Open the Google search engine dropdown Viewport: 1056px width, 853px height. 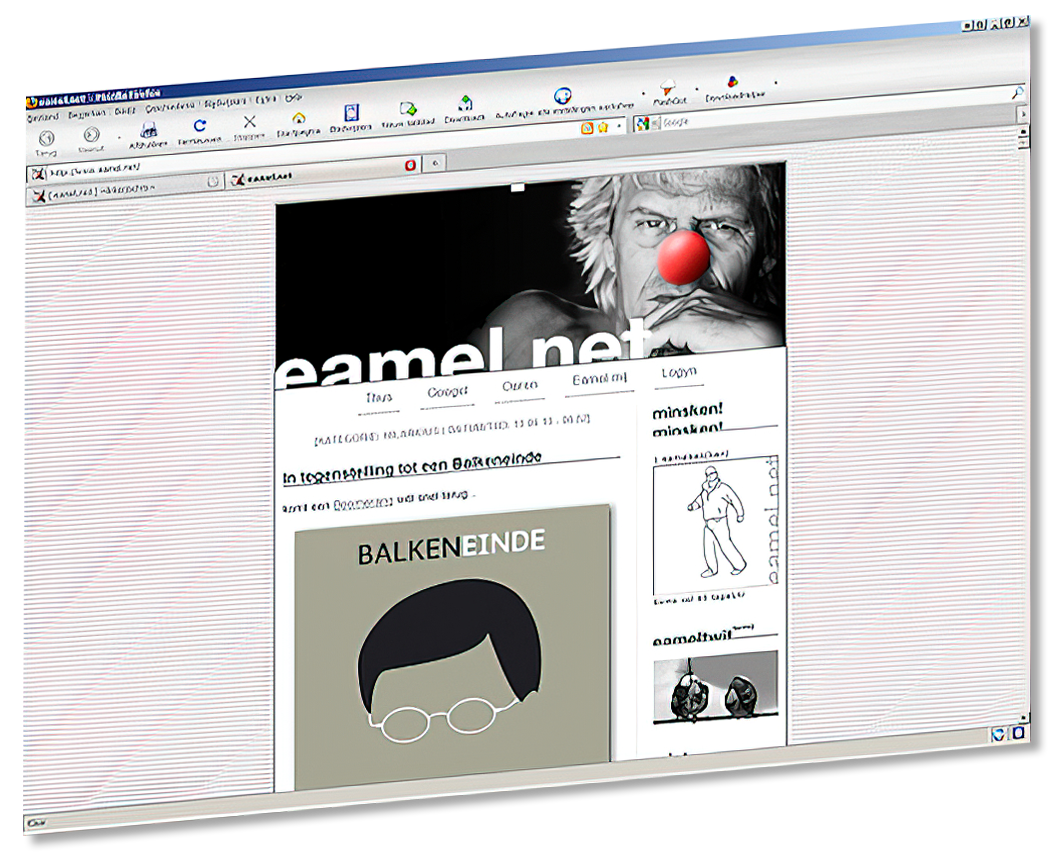pyautogui.click(x=644, y=123)
